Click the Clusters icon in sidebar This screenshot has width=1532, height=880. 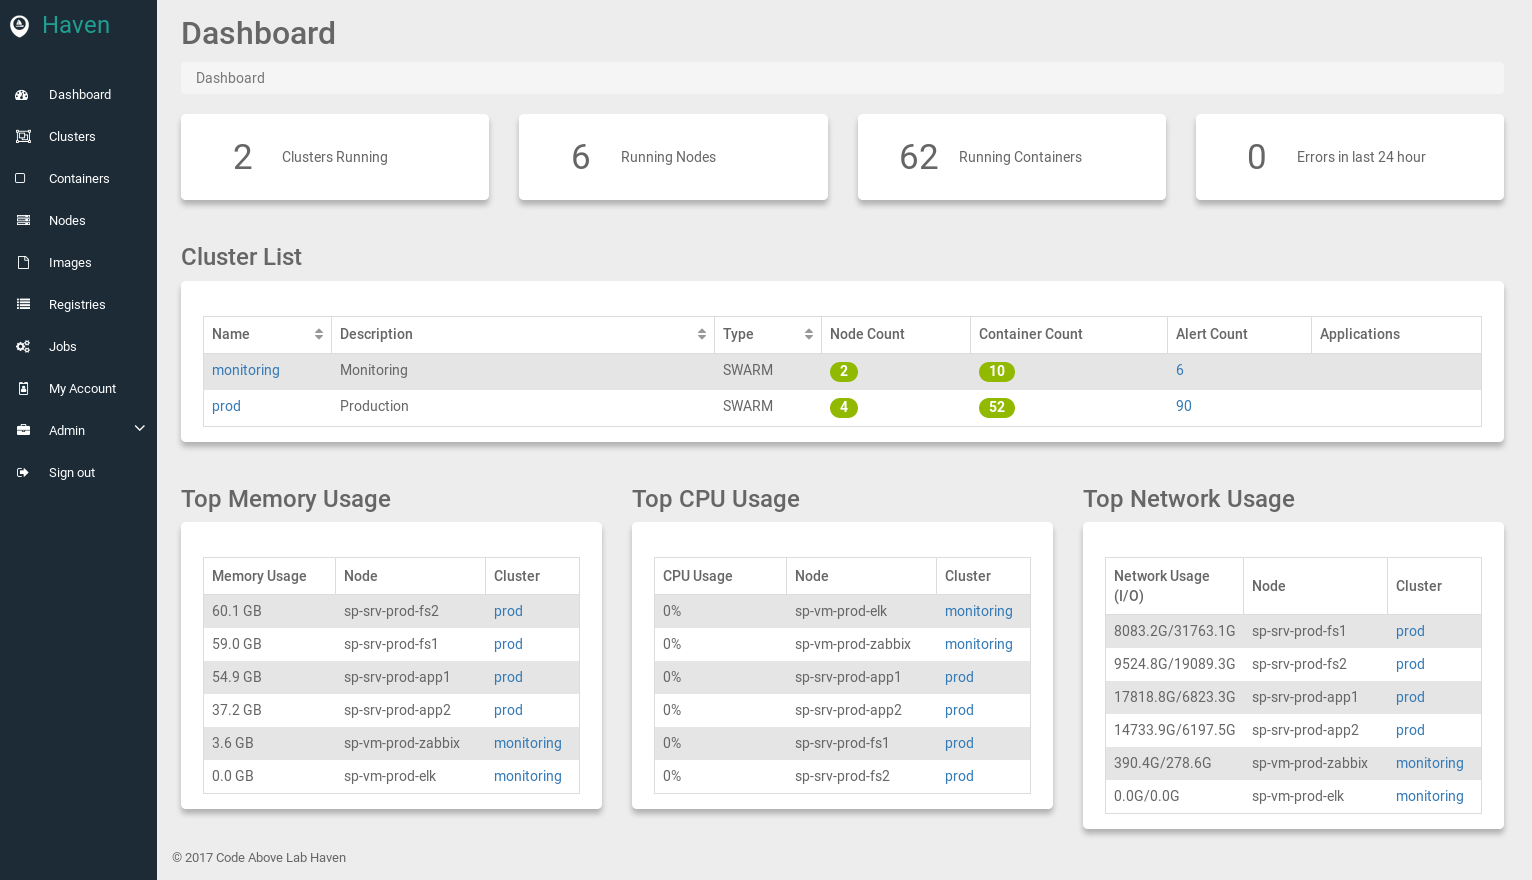[x=23, y=137]
